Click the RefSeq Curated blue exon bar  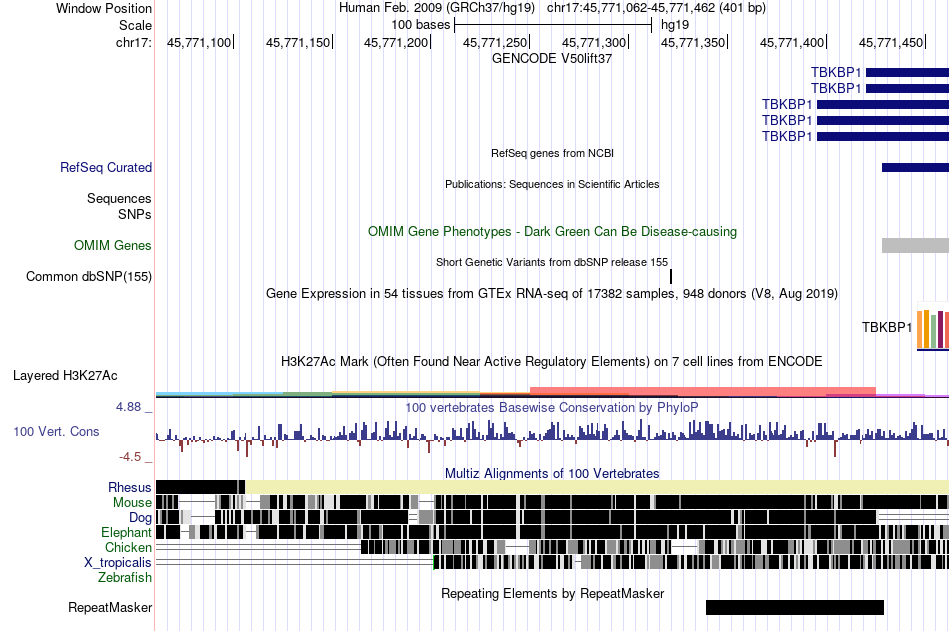tap(915, 167)
